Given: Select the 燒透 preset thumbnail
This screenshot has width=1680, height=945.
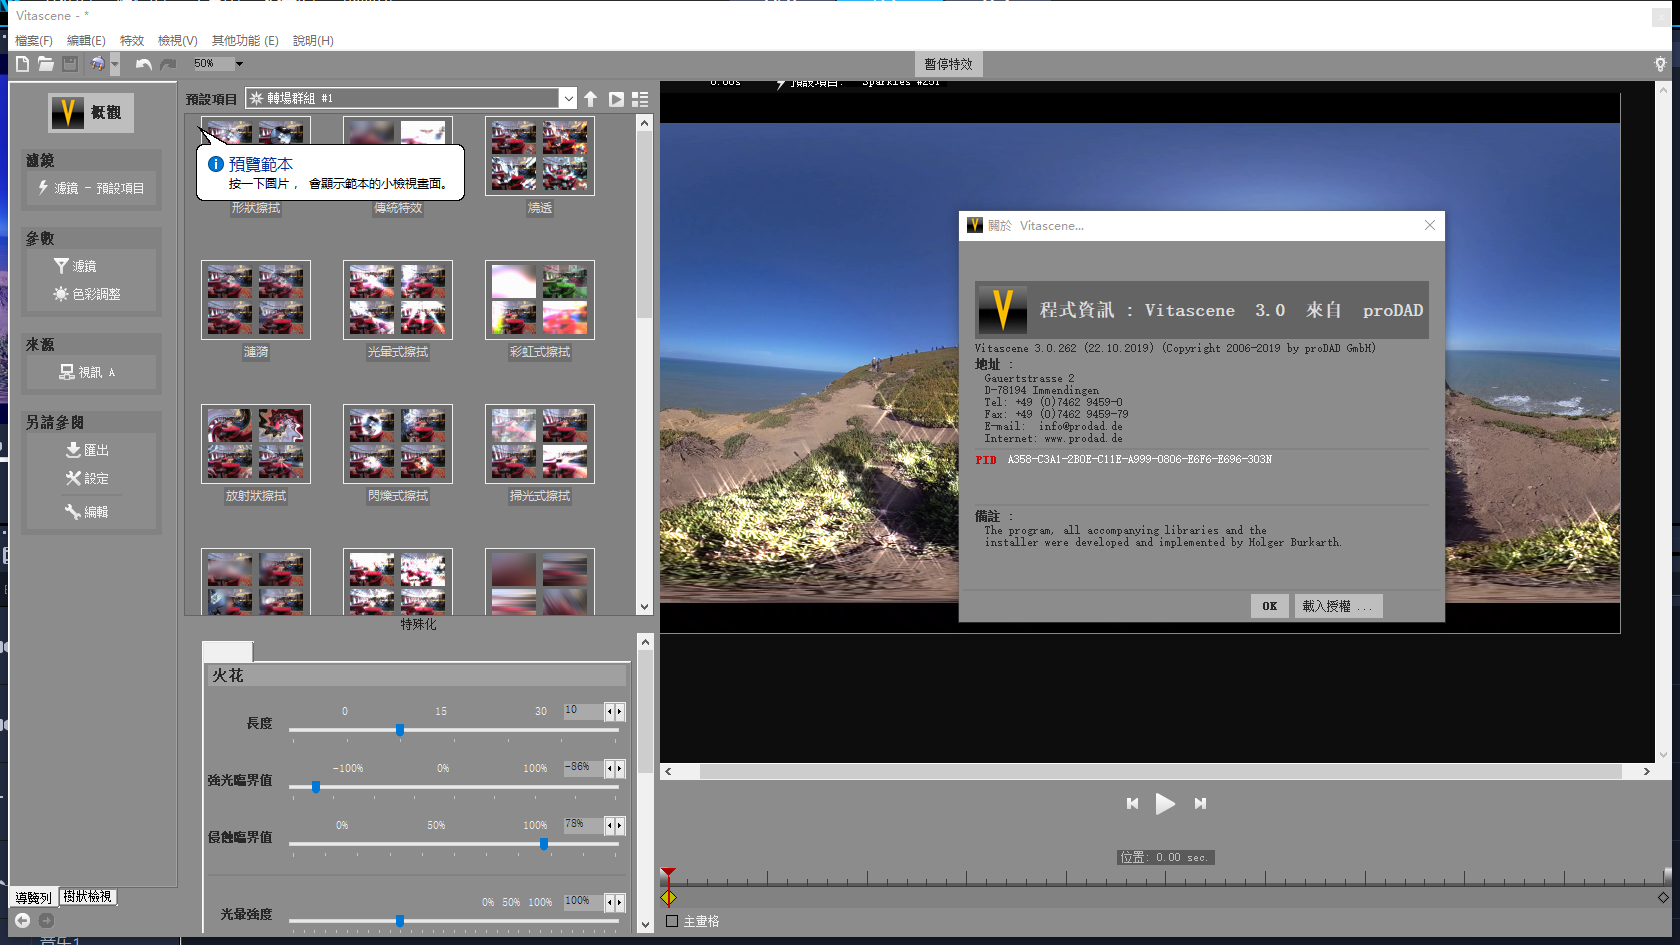Looking at the screenshot, I should click(540, 155).
